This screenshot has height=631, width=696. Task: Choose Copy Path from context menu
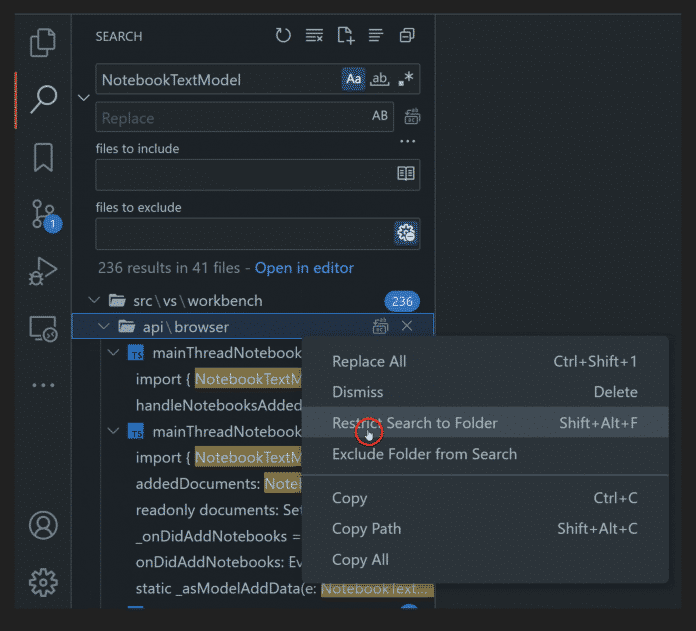coord(485,528)
